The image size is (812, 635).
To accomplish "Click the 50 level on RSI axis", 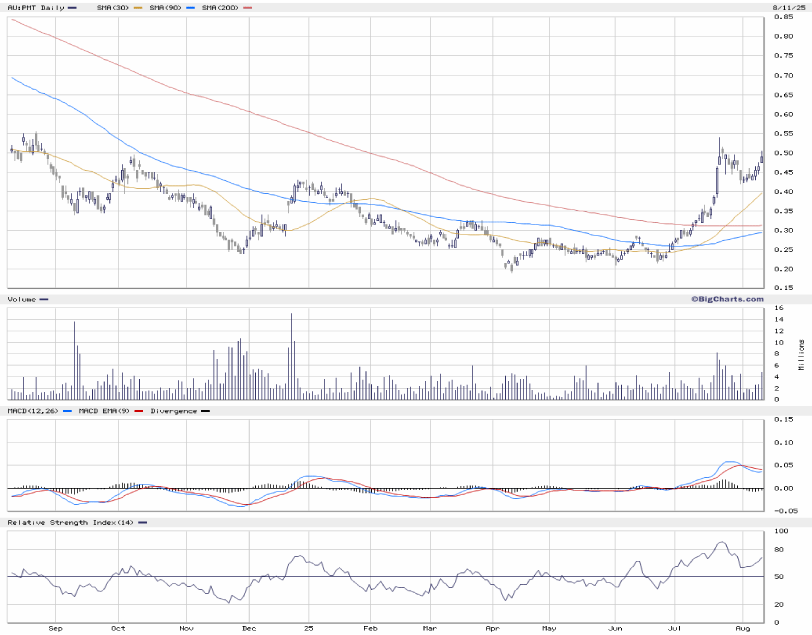I will 779,577.
